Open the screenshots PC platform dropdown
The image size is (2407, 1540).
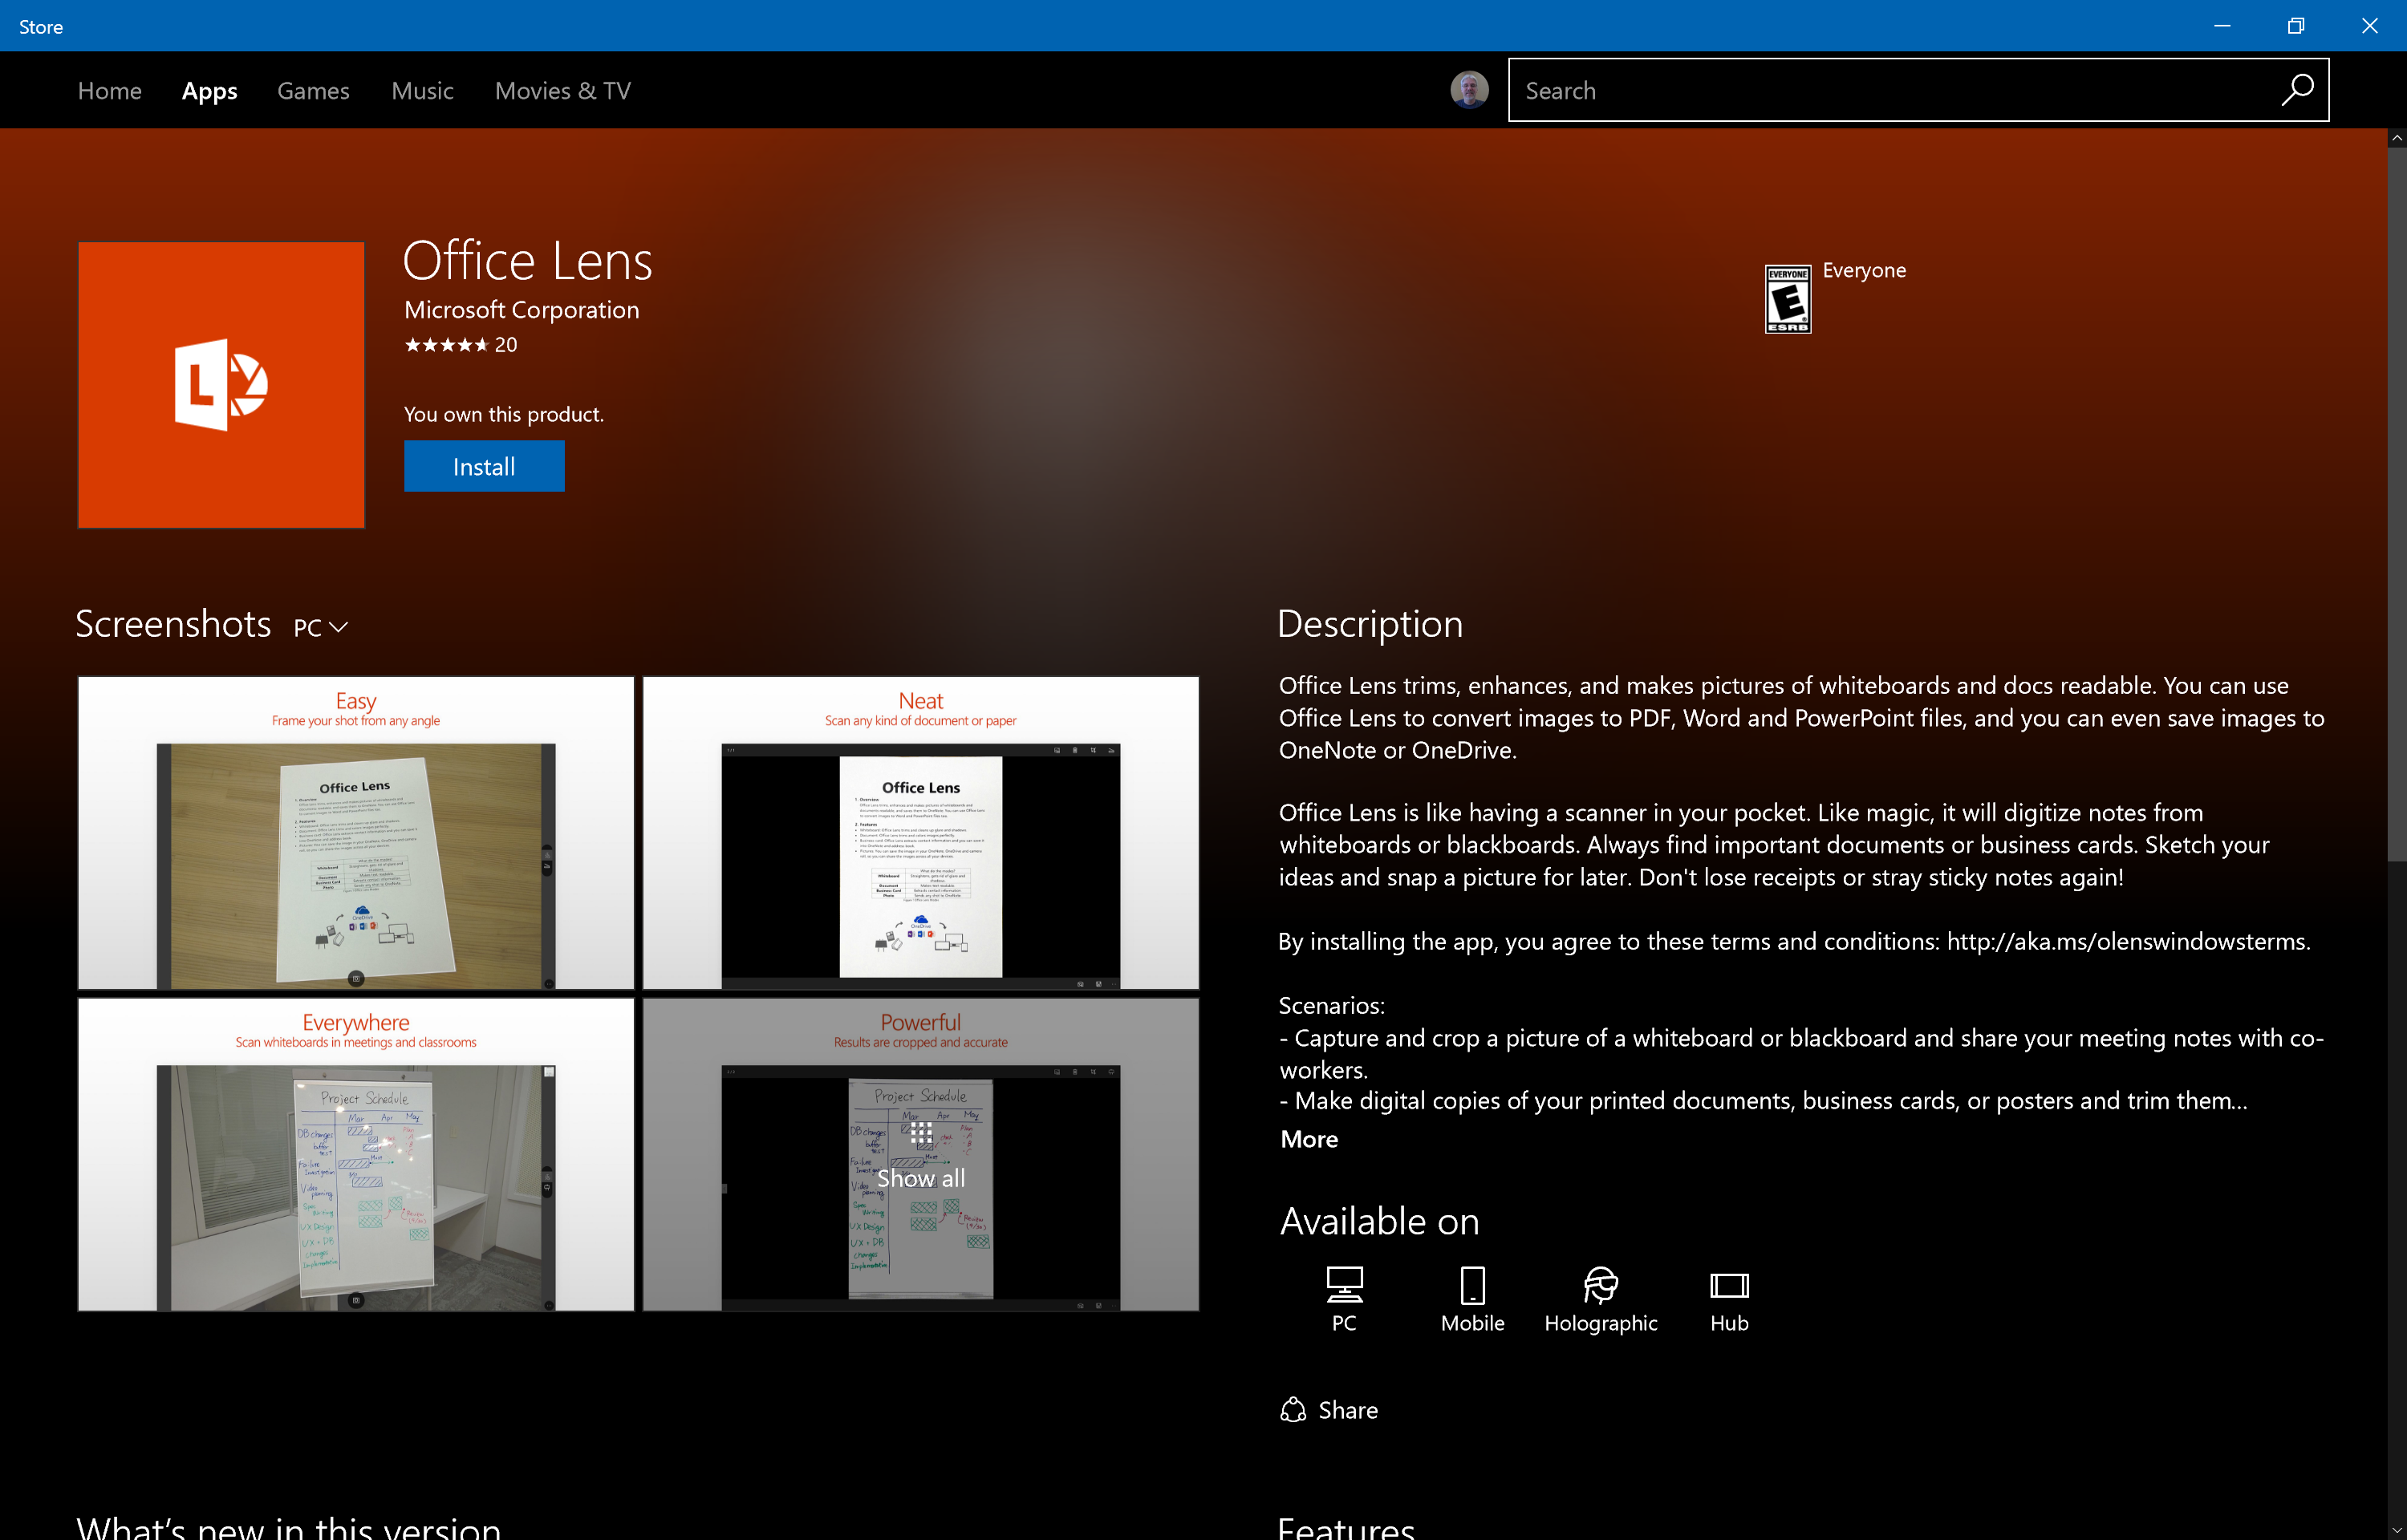(x=321, y=628)
